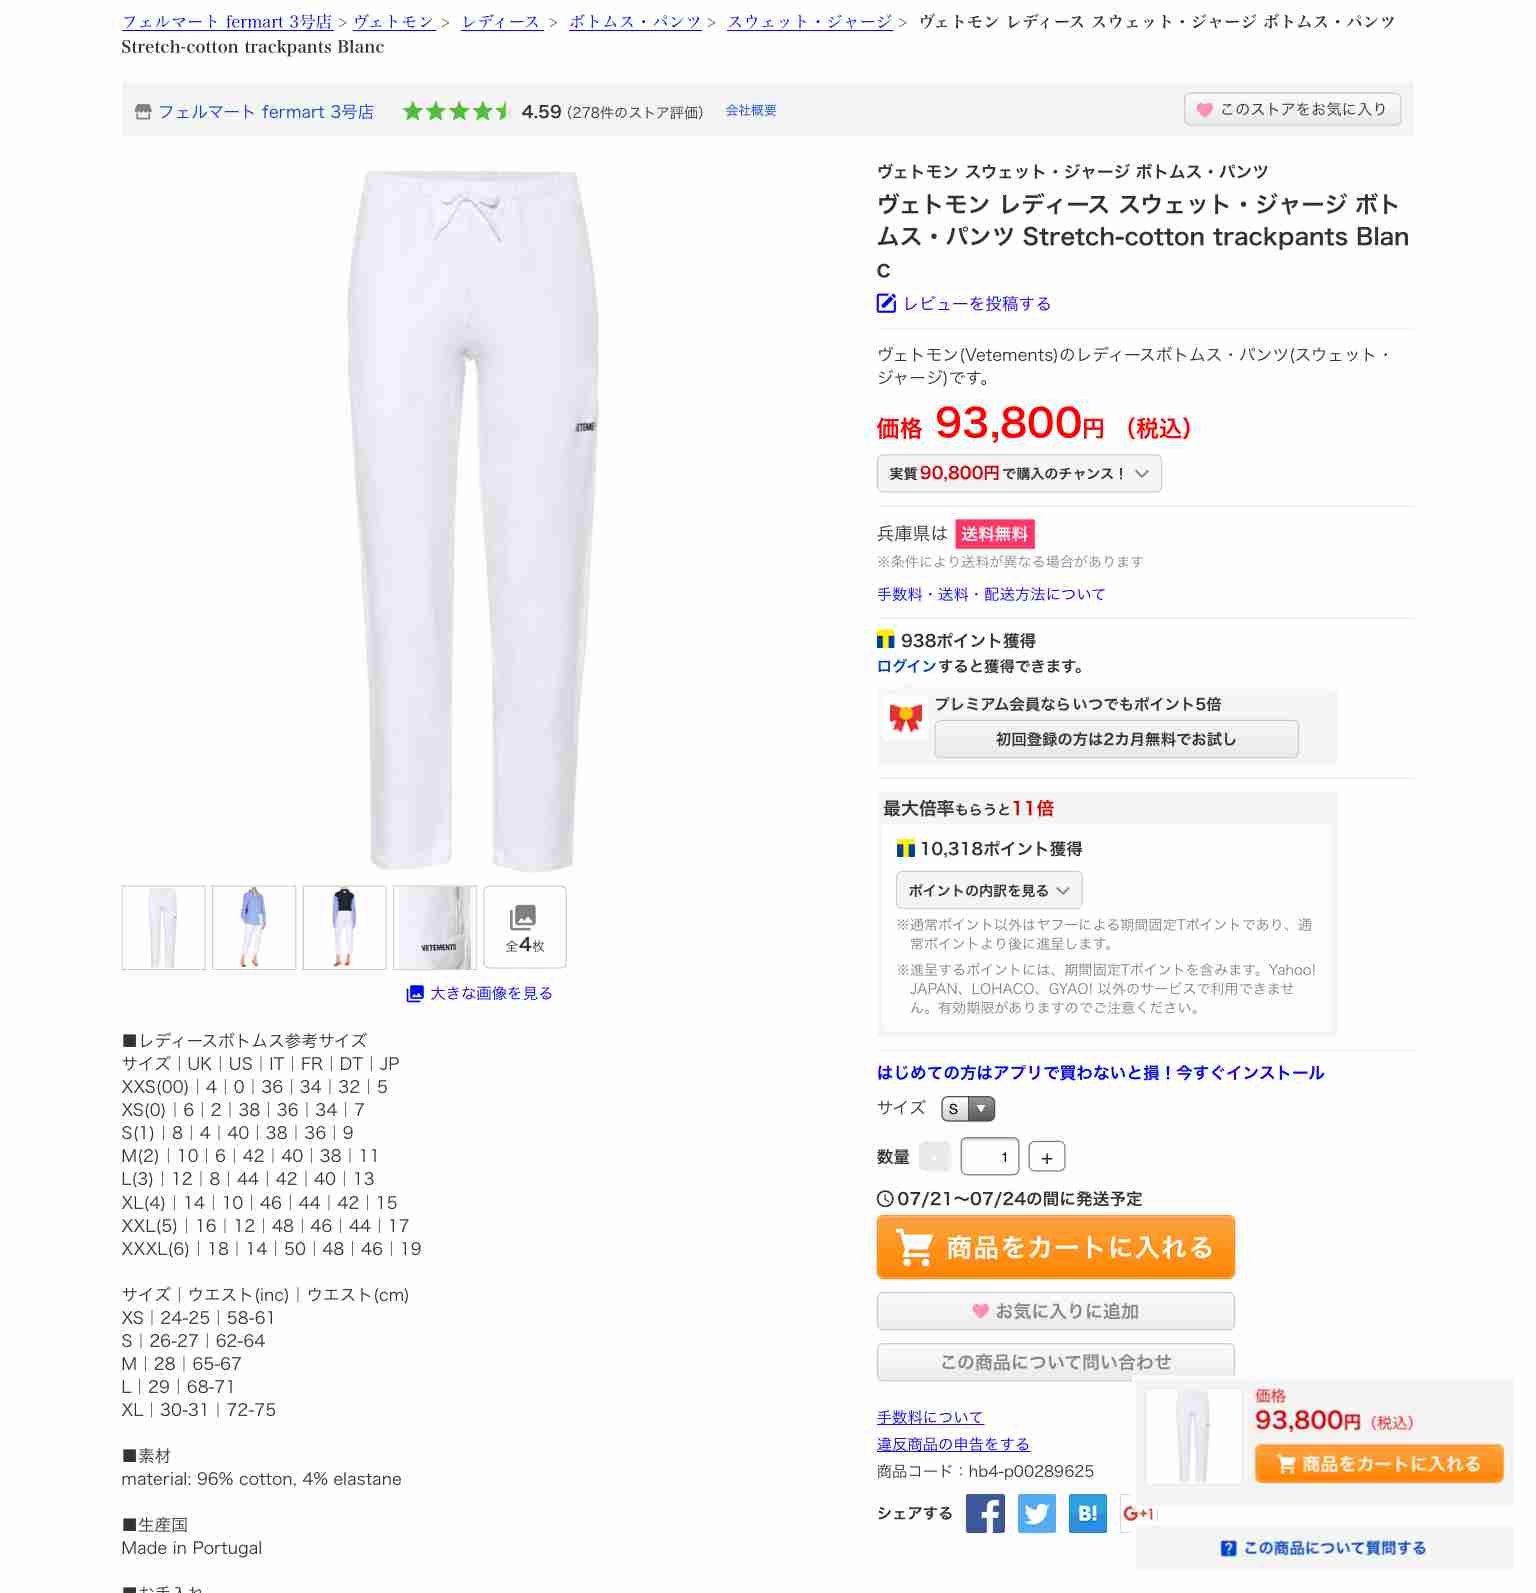The width and height of the screenshot is (1536, 1593).
Task: Click the store icon beside フェルマート fermart 3号店
Action: pos(143,112)
